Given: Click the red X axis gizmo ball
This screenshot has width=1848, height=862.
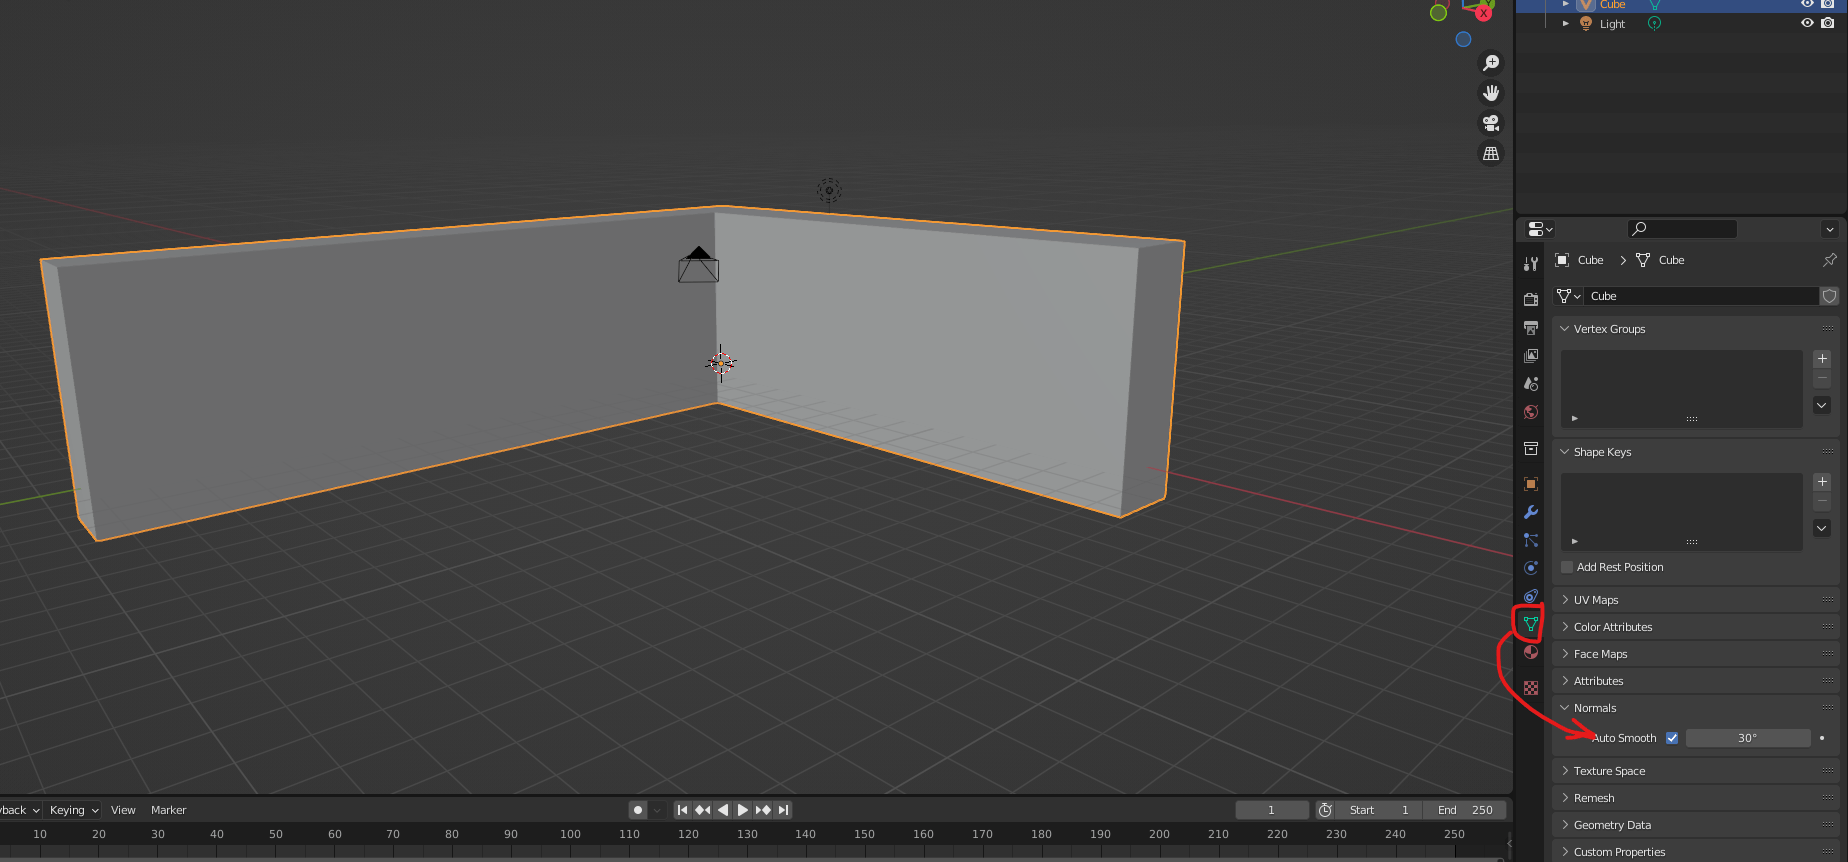Looking at the screenshot, I should coord(1484,13).
